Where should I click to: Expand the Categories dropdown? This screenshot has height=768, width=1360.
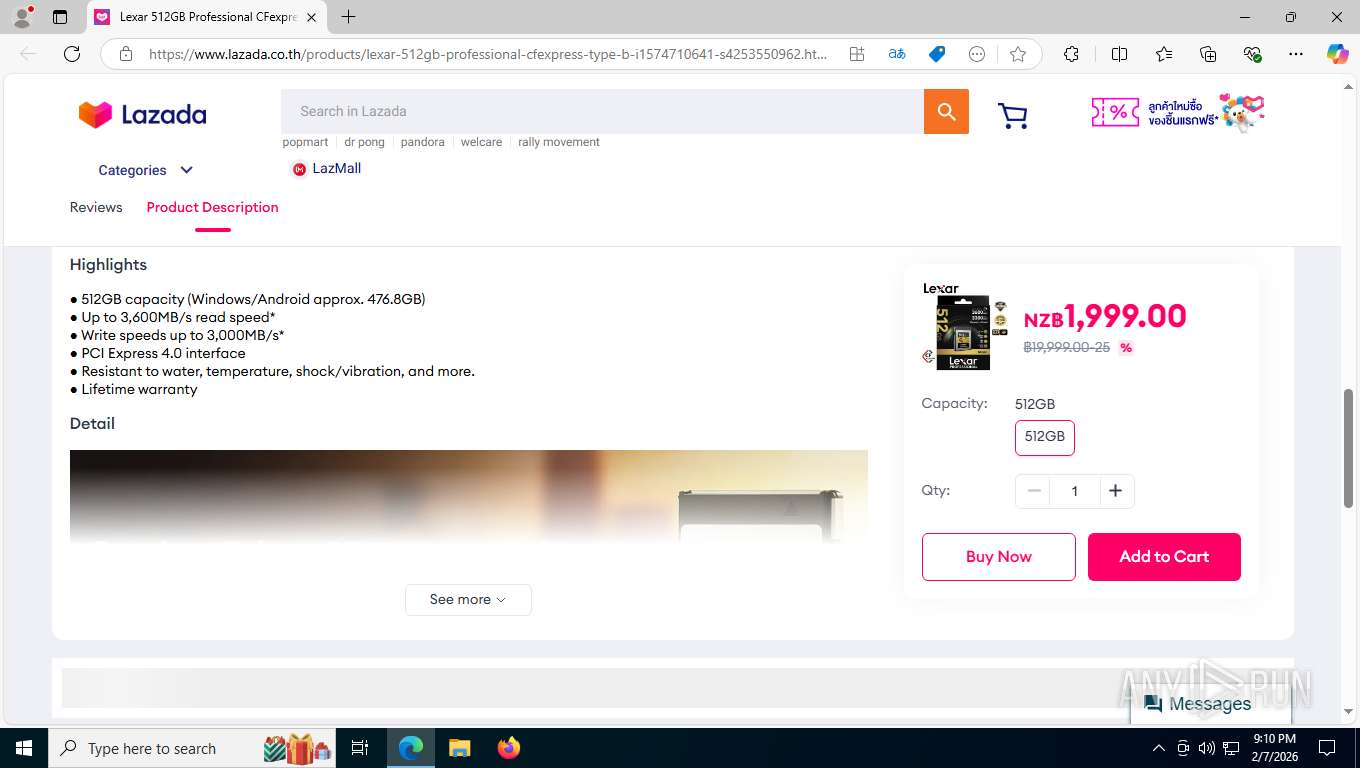tap(146, 170)
